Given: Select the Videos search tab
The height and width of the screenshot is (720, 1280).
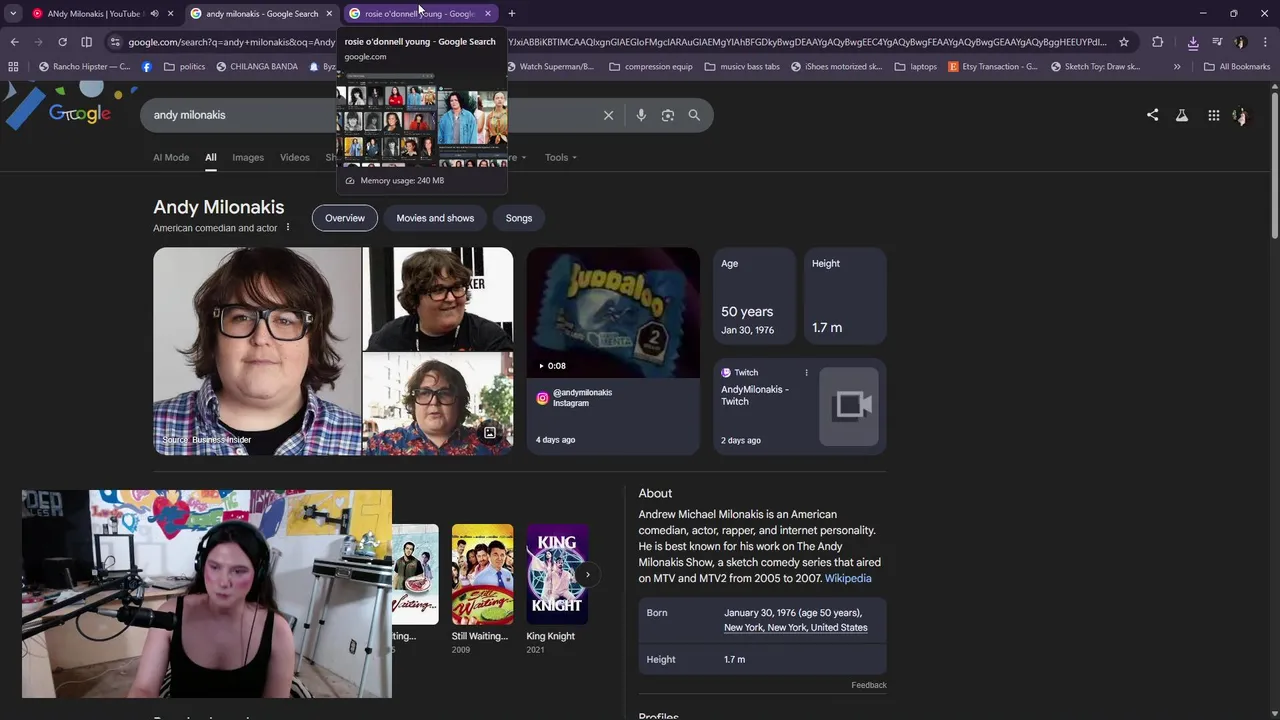Looking at the screenshot, I should [295, 157].
